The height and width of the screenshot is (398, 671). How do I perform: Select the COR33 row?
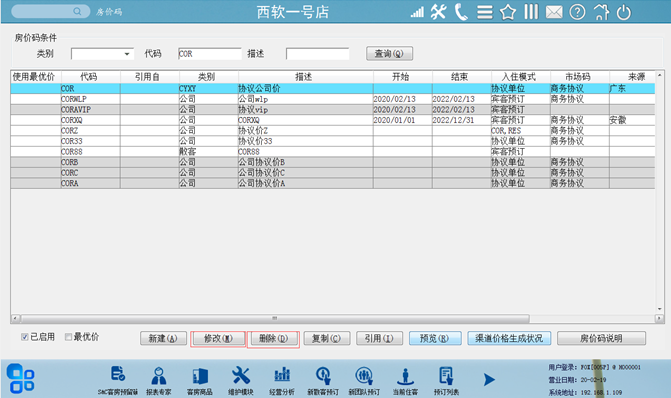[333, 141]
